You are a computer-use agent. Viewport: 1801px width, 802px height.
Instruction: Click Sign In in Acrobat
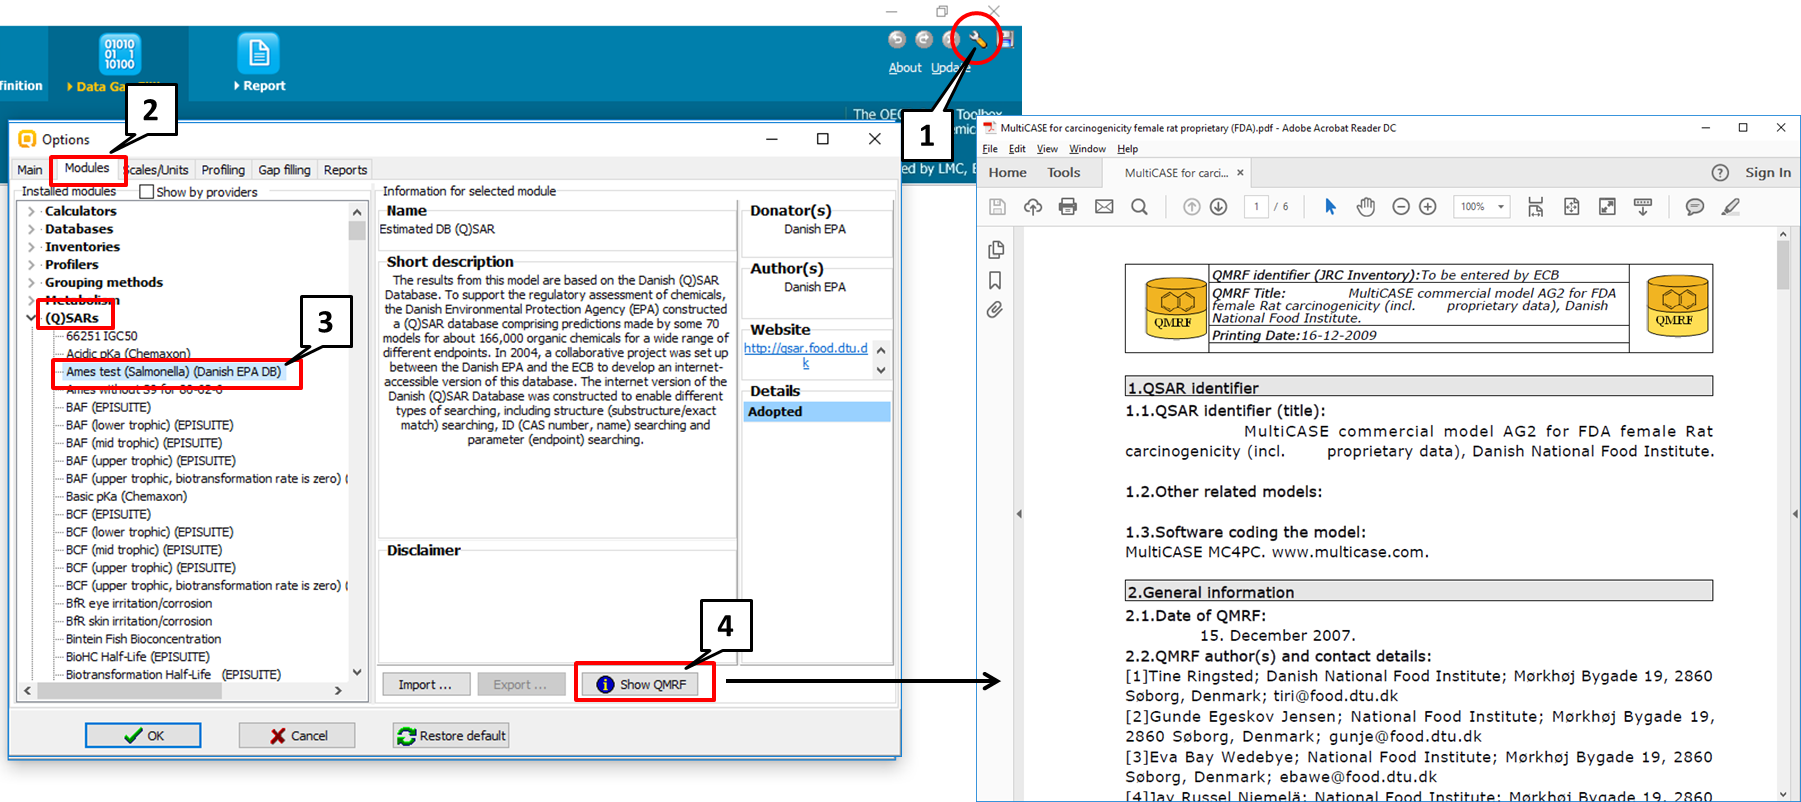pyautogui.click(x=1768, y=172)
